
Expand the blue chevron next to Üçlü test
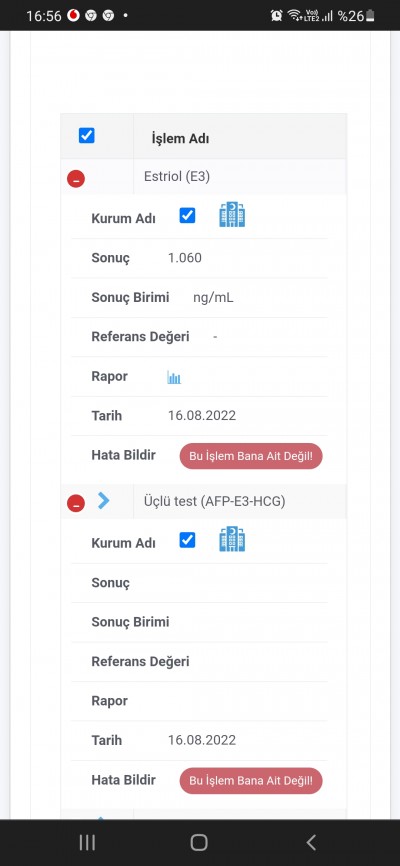pyautogui.click(x=103, y=500)
